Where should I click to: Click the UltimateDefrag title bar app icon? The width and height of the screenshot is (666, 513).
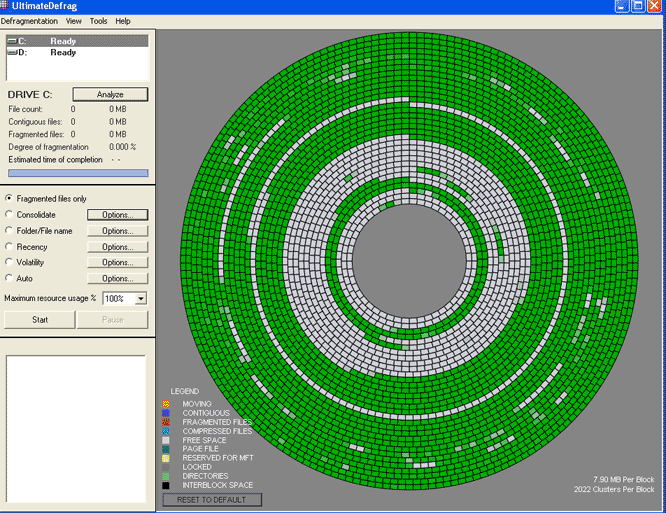coord(4,6)
